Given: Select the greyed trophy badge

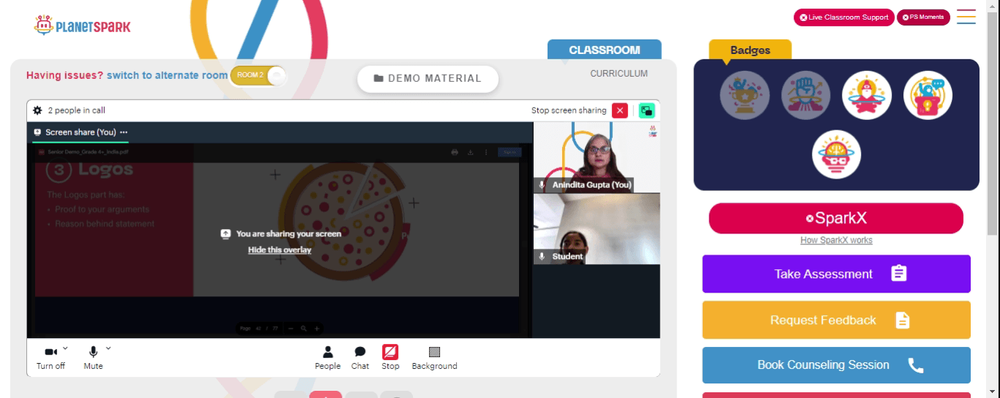Looking at the screenshot, I should [744, 96].
